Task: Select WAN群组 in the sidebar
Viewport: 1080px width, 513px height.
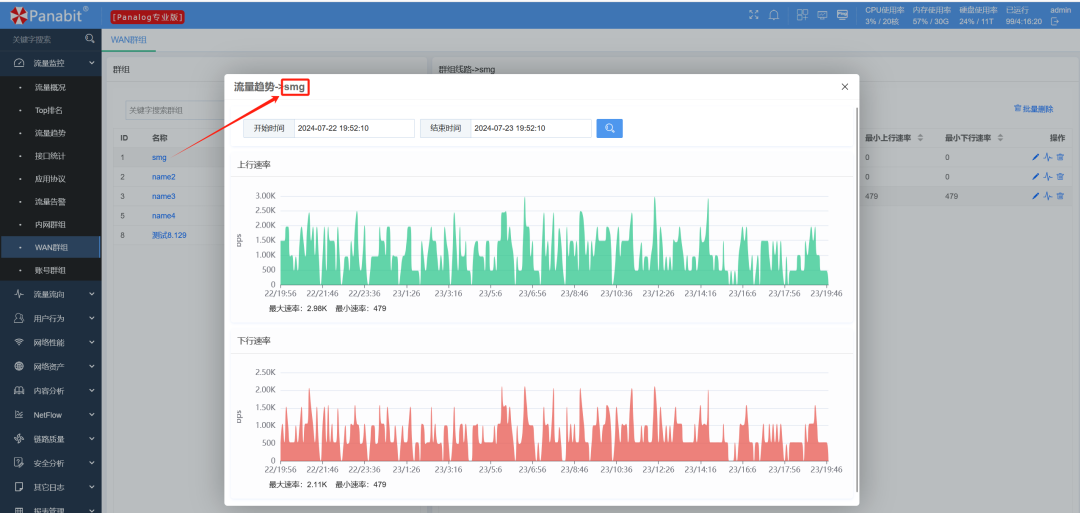Action: (x=52, y=247)
